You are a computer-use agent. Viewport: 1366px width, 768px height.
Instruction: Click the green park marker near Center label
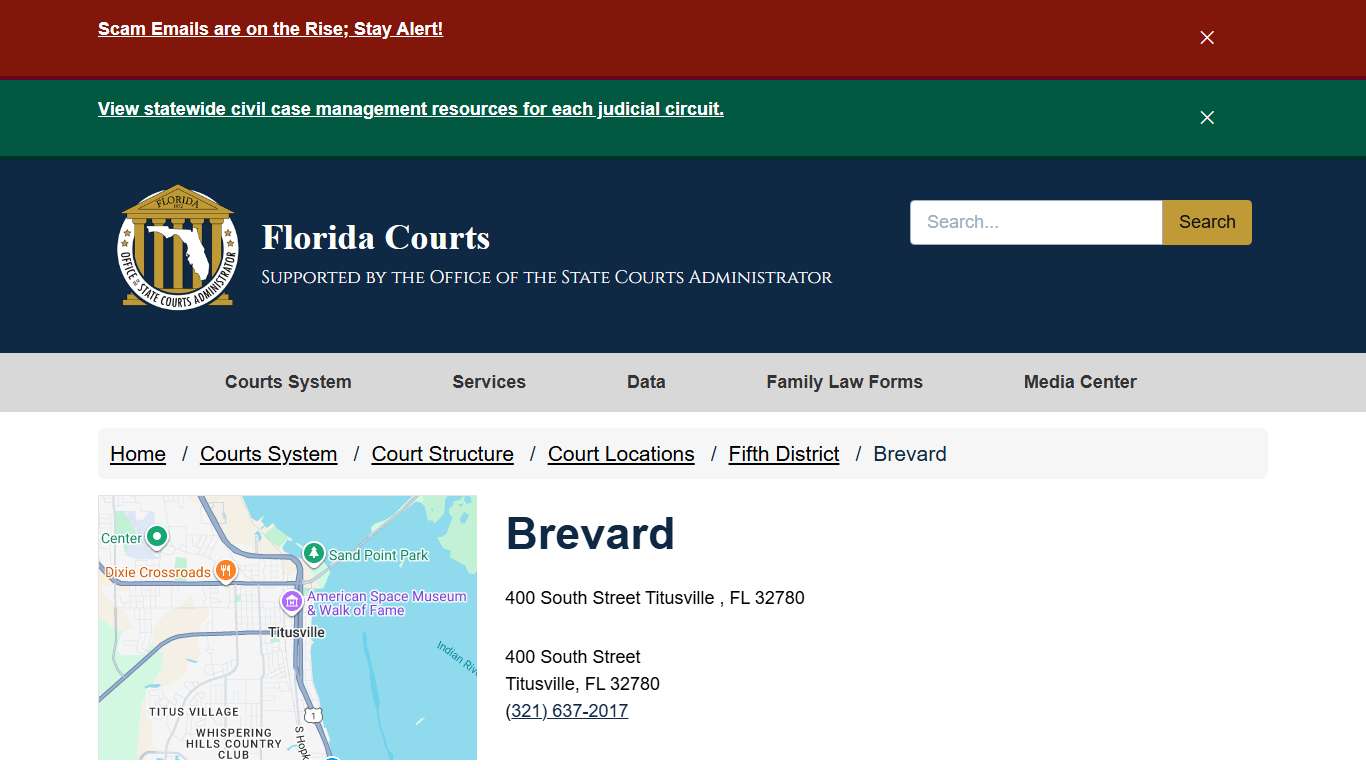[160, 536]
